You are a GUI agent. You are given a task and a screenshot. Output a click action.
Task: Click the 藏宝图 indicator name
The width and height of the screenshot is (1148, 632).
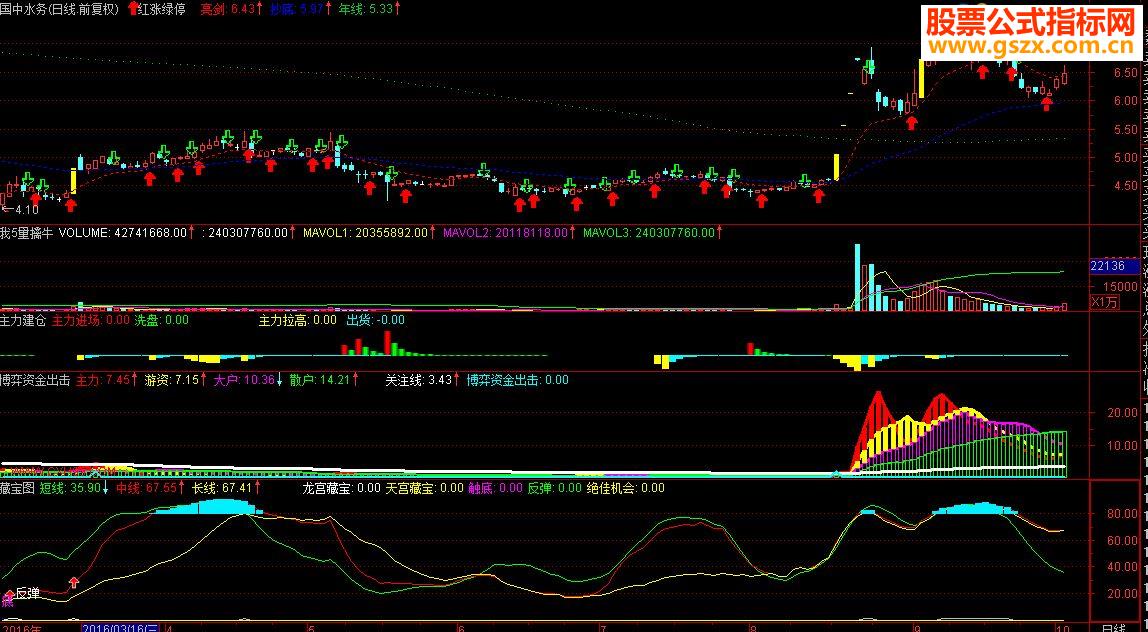pyautogui.click(x=18, y=488)
